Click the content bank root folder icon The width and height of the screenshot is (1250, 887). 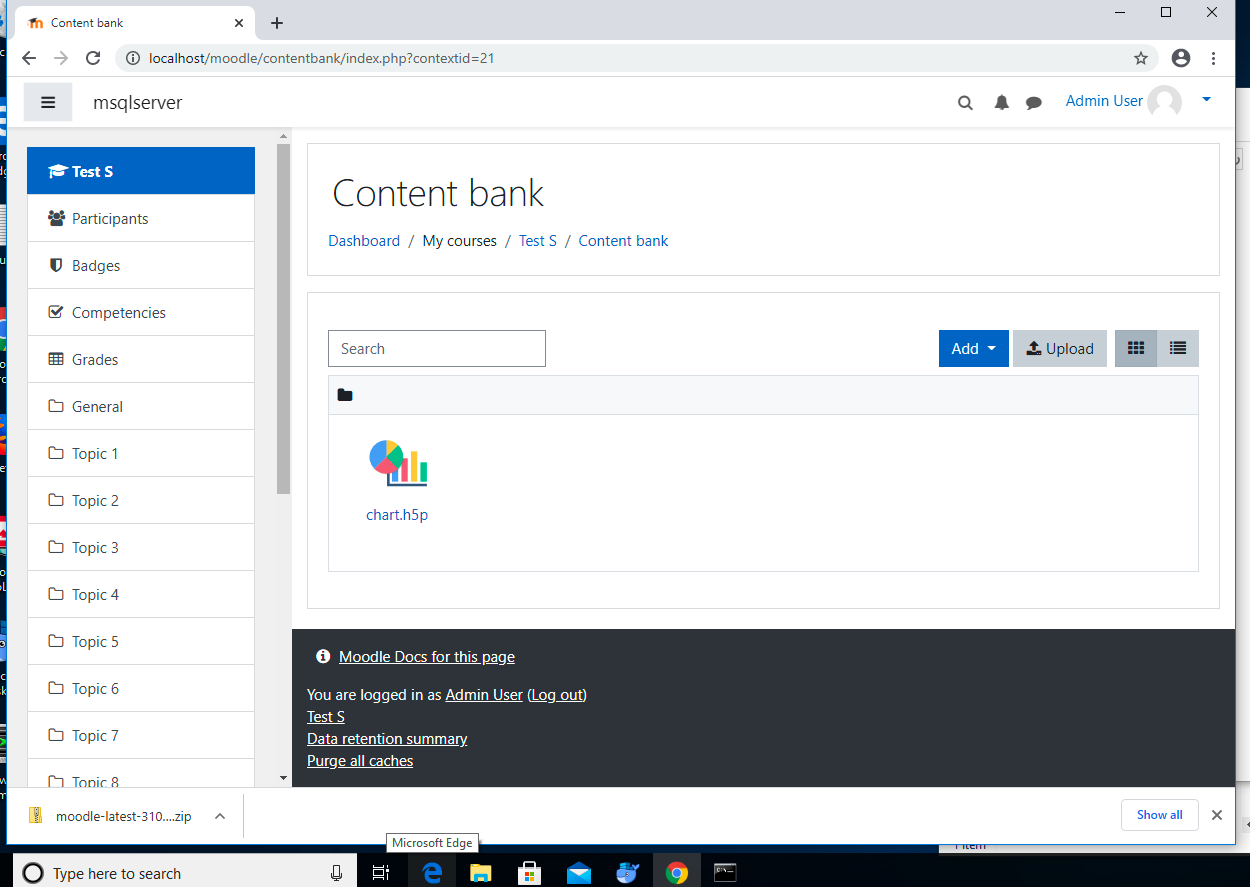coord(345,395)
